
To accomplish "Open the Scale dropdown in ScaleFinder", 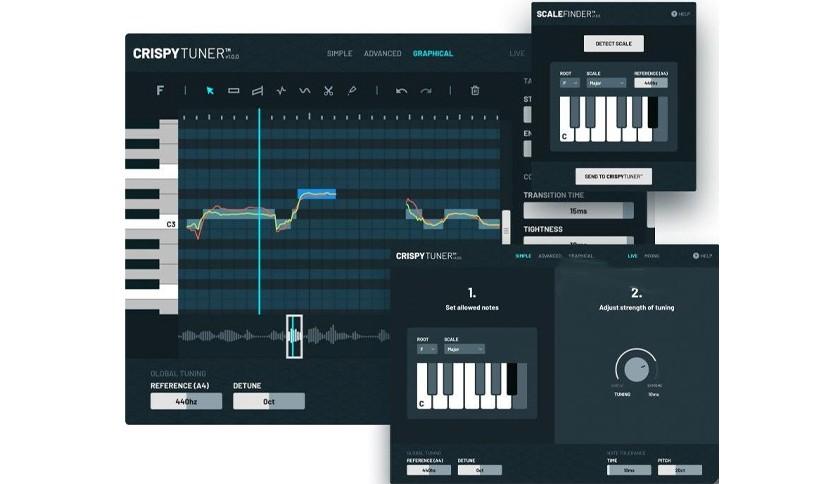I will pos(606,83).
